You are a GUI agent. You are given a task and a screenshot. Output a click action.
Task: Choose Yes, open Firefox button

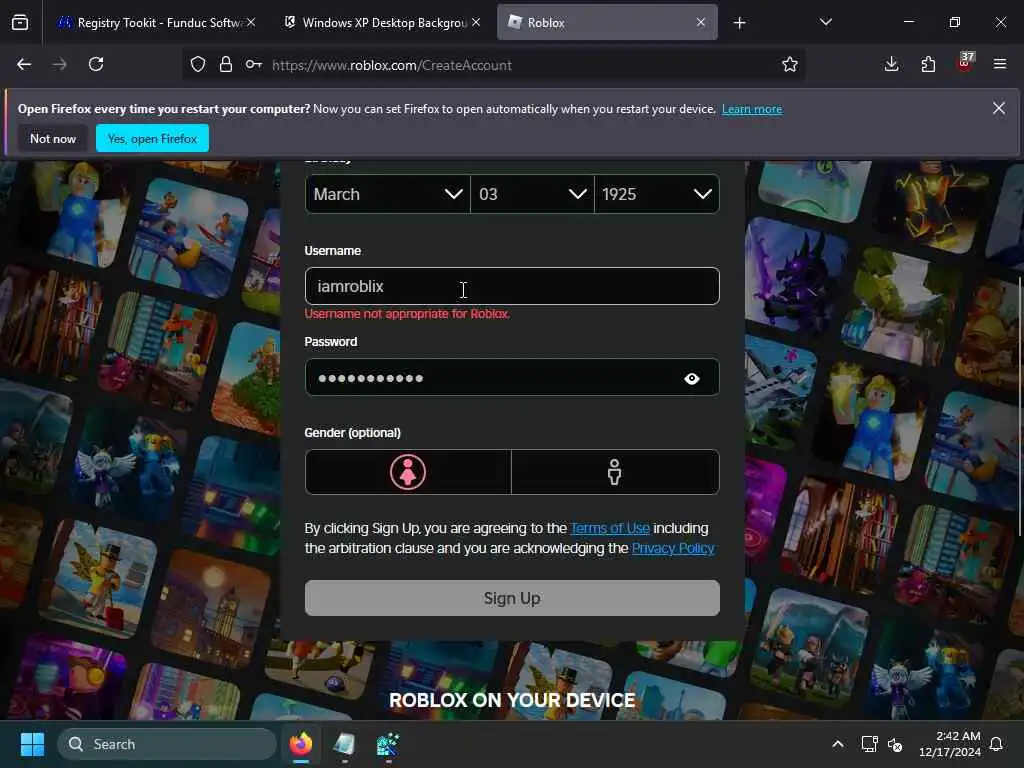[152, 138]
